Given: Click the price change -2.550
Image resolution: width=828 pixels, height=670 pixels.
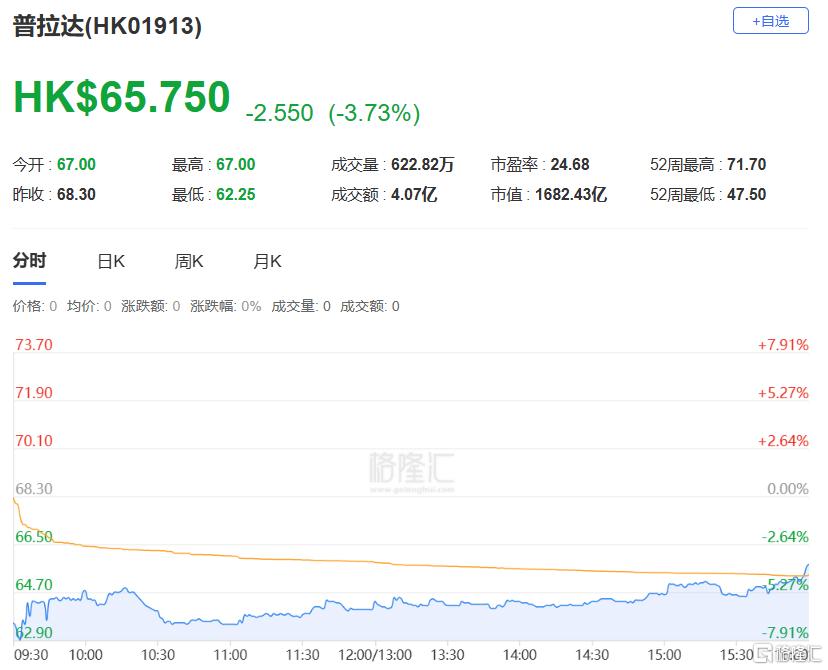Looking at the screenshot, I should (279, 113).
